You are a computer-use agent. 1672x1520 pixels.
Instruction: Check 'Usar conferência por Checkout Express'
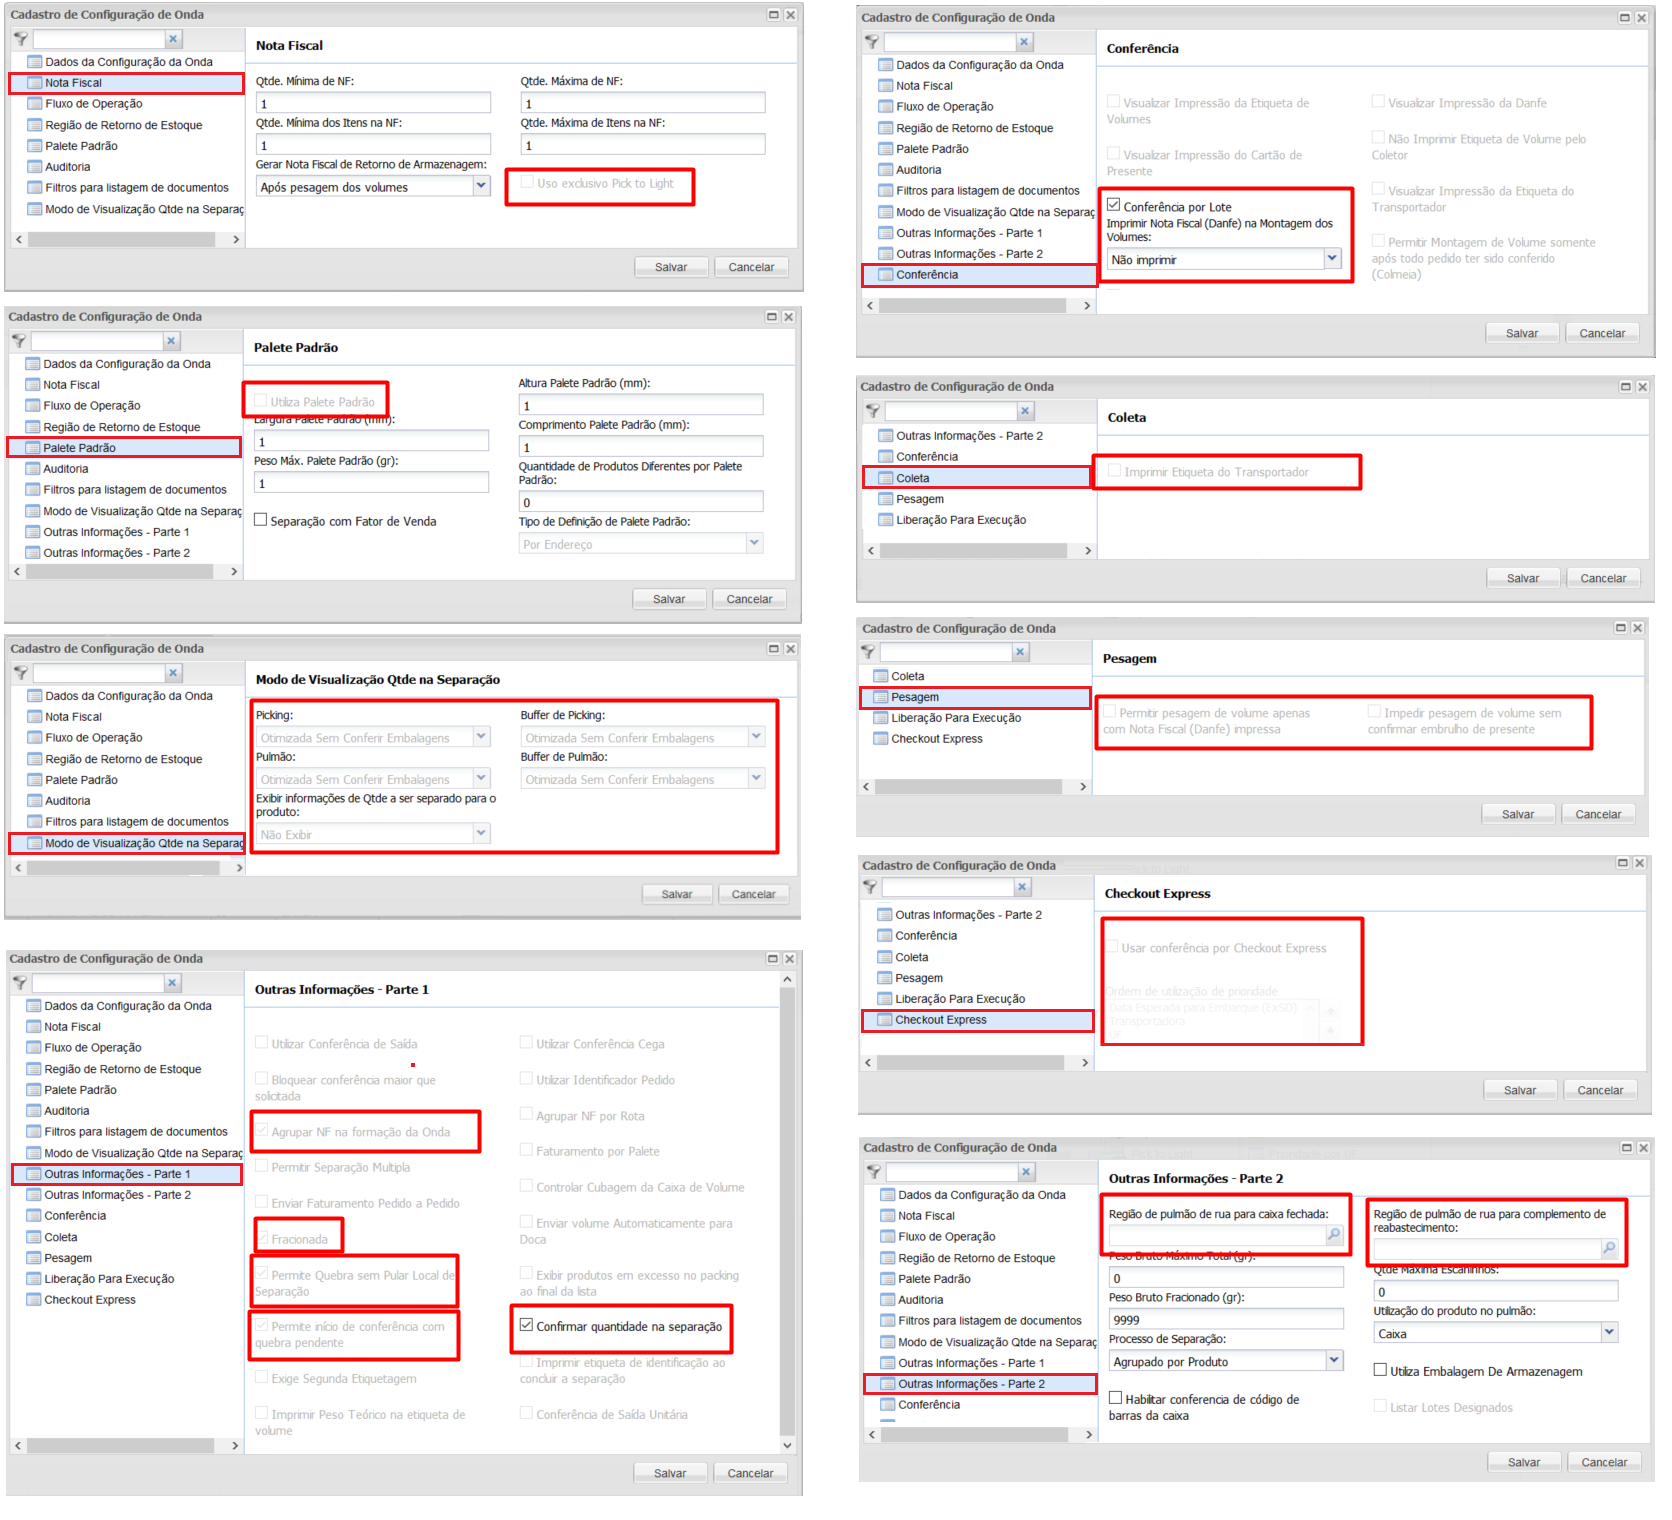[x=1111, y=947]
